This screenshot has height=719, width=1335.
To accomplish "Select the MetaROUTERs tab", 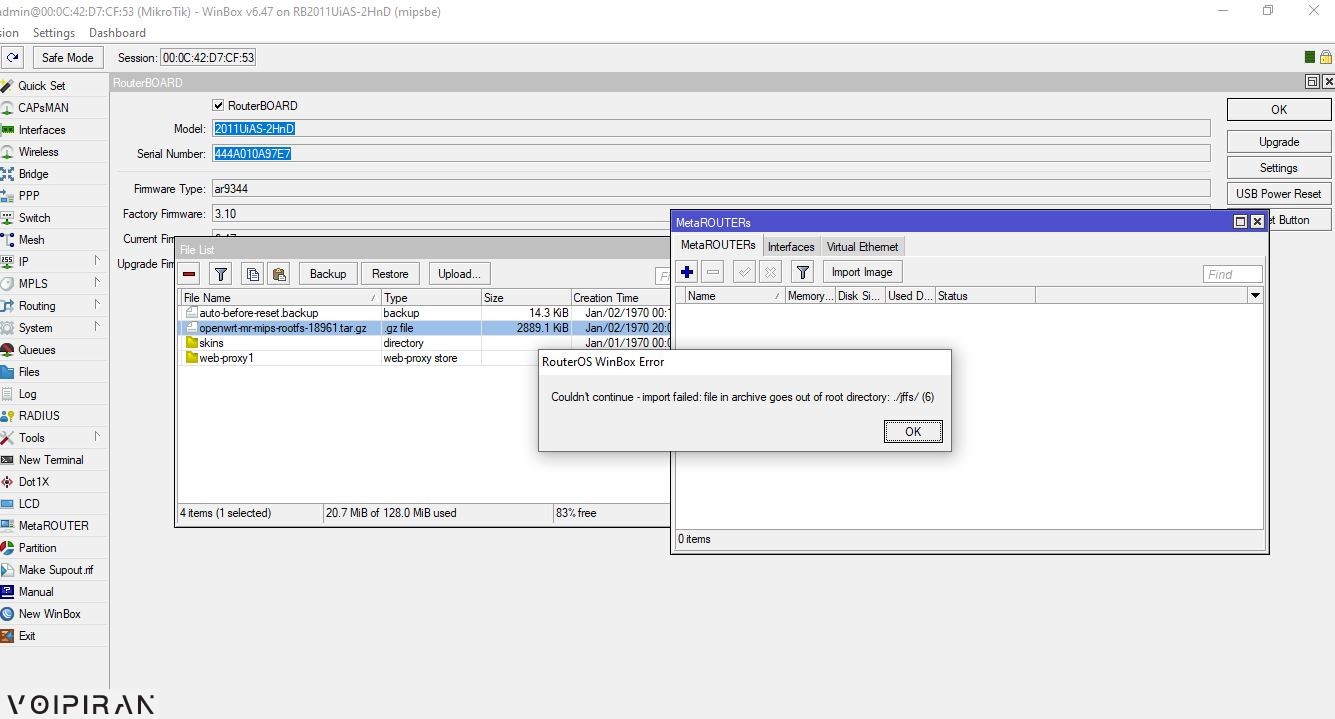I will coord(718,245).
